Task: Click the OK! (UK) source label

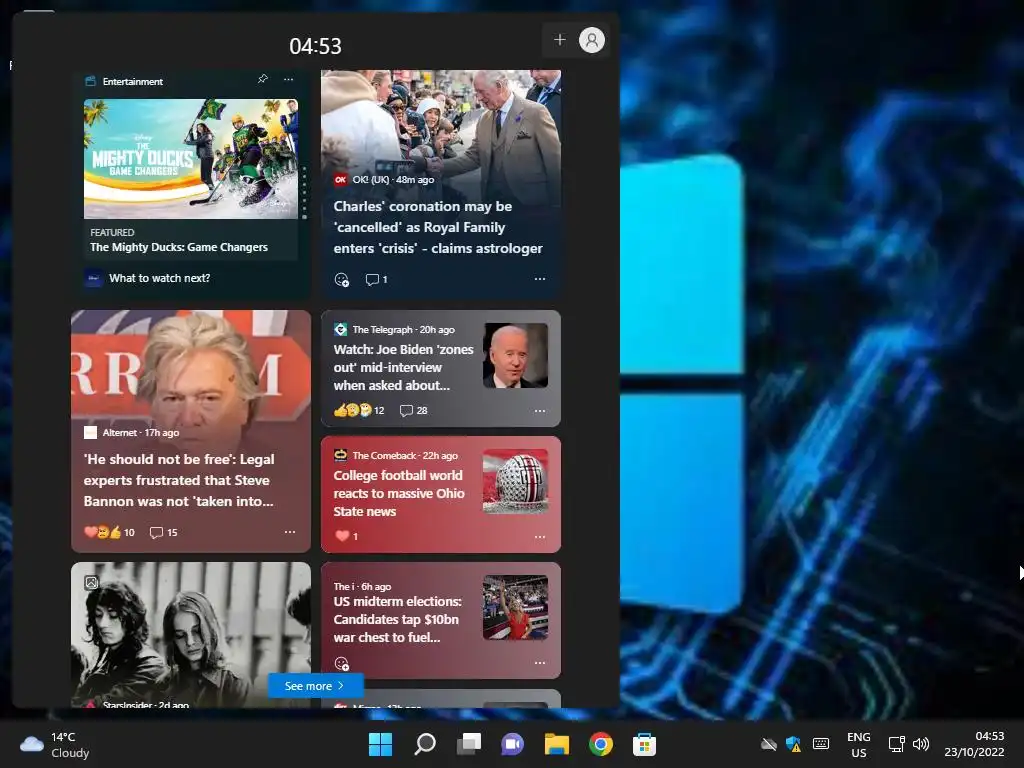Action: point(371,180)
